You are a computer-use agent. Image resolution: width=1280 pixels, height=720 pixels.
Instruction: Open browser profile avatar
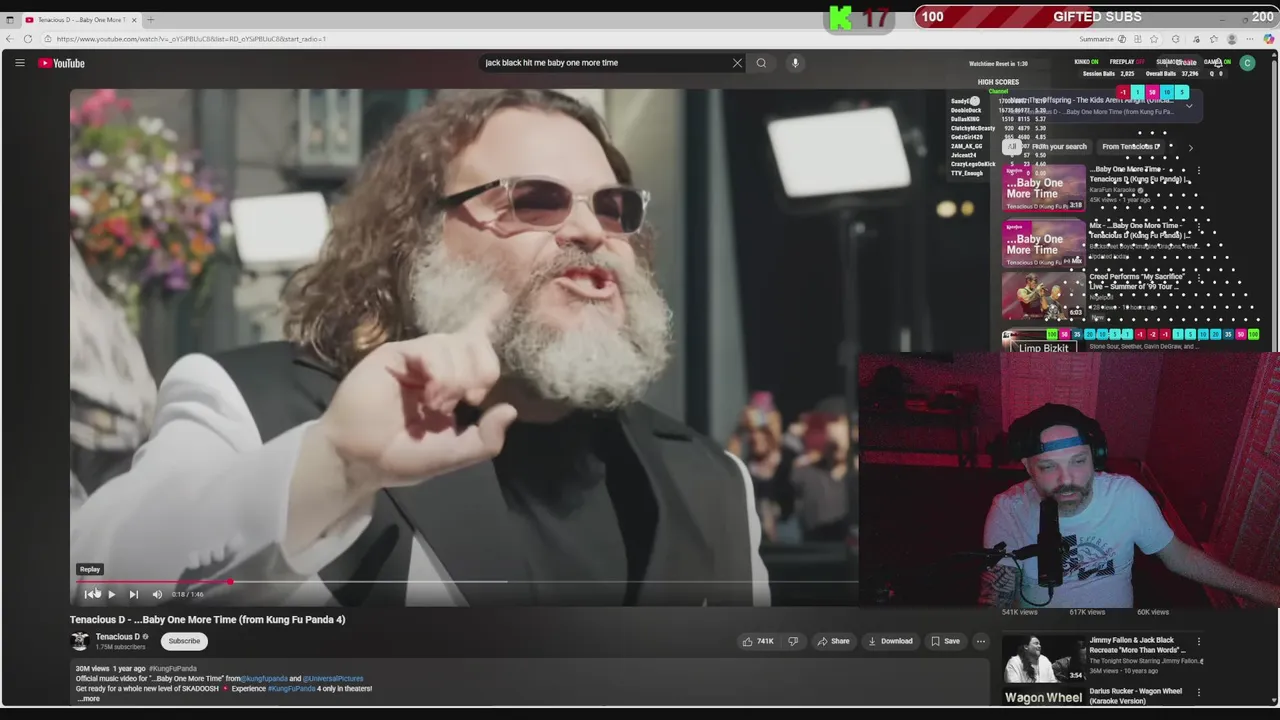pos(1232,39)
